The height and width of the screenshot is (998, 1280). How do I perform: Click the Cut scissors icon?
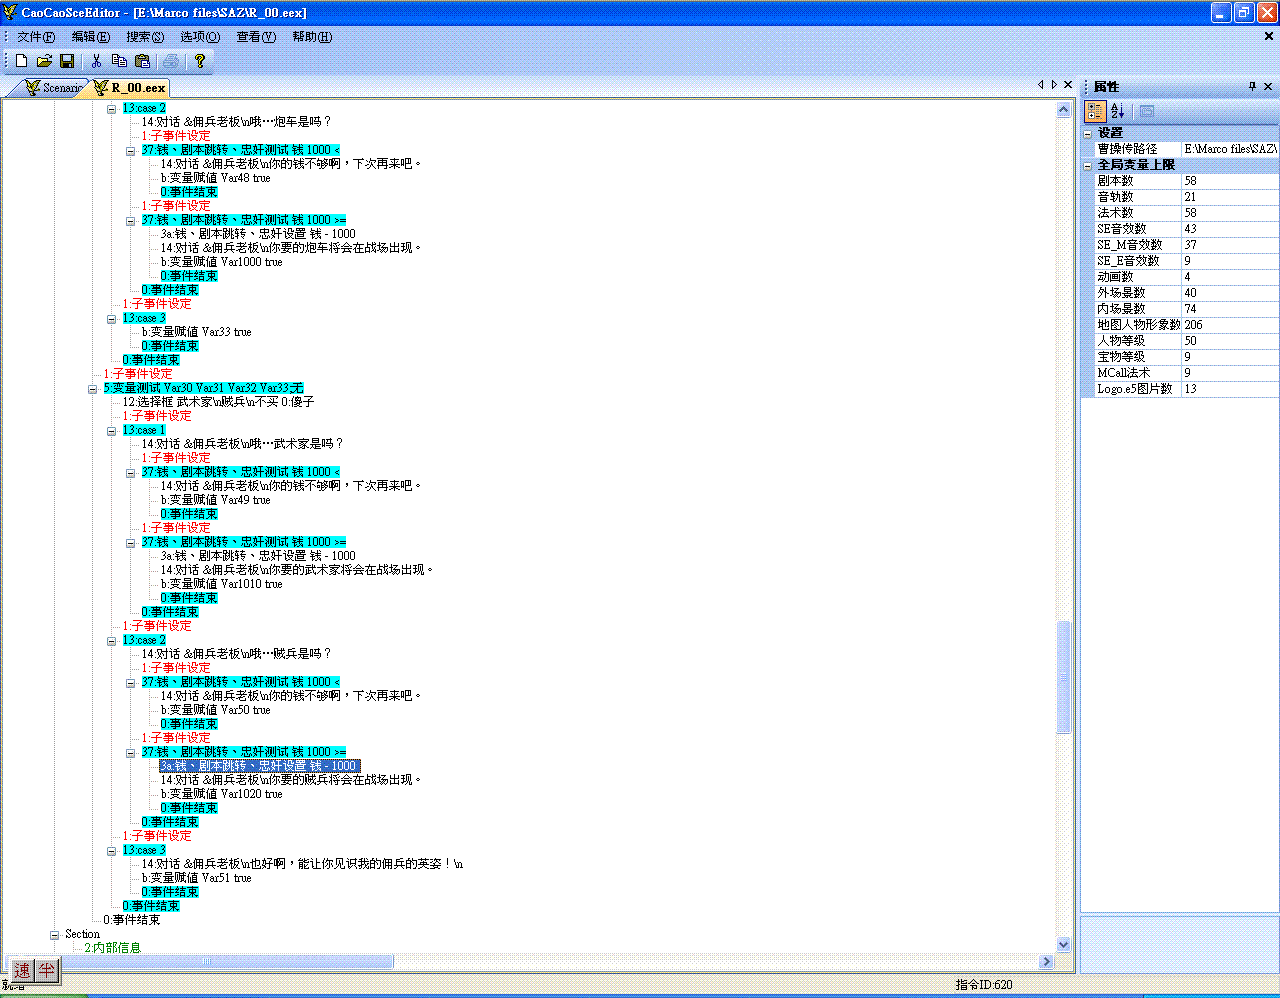click(x=96, y=61)
